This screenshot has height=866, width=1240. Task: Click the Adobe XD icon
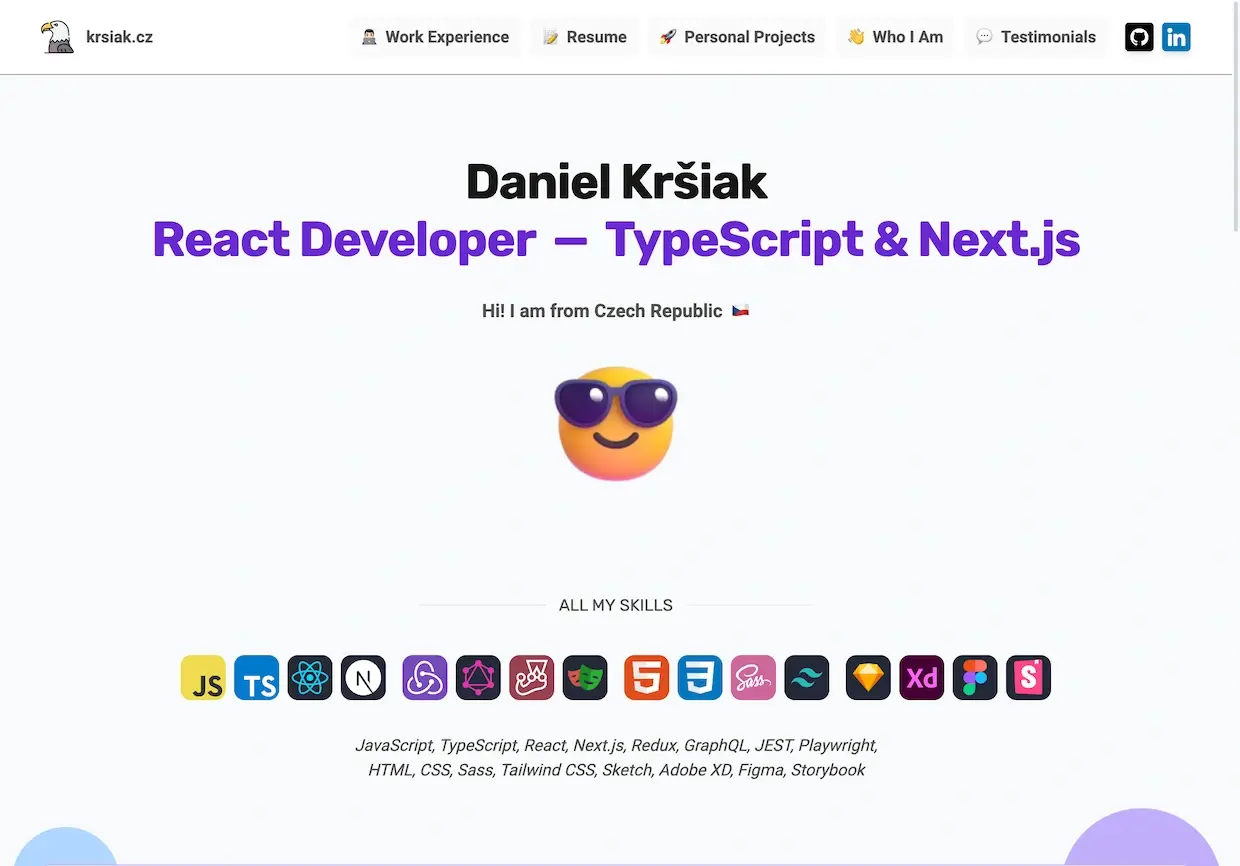coord(922,678)
